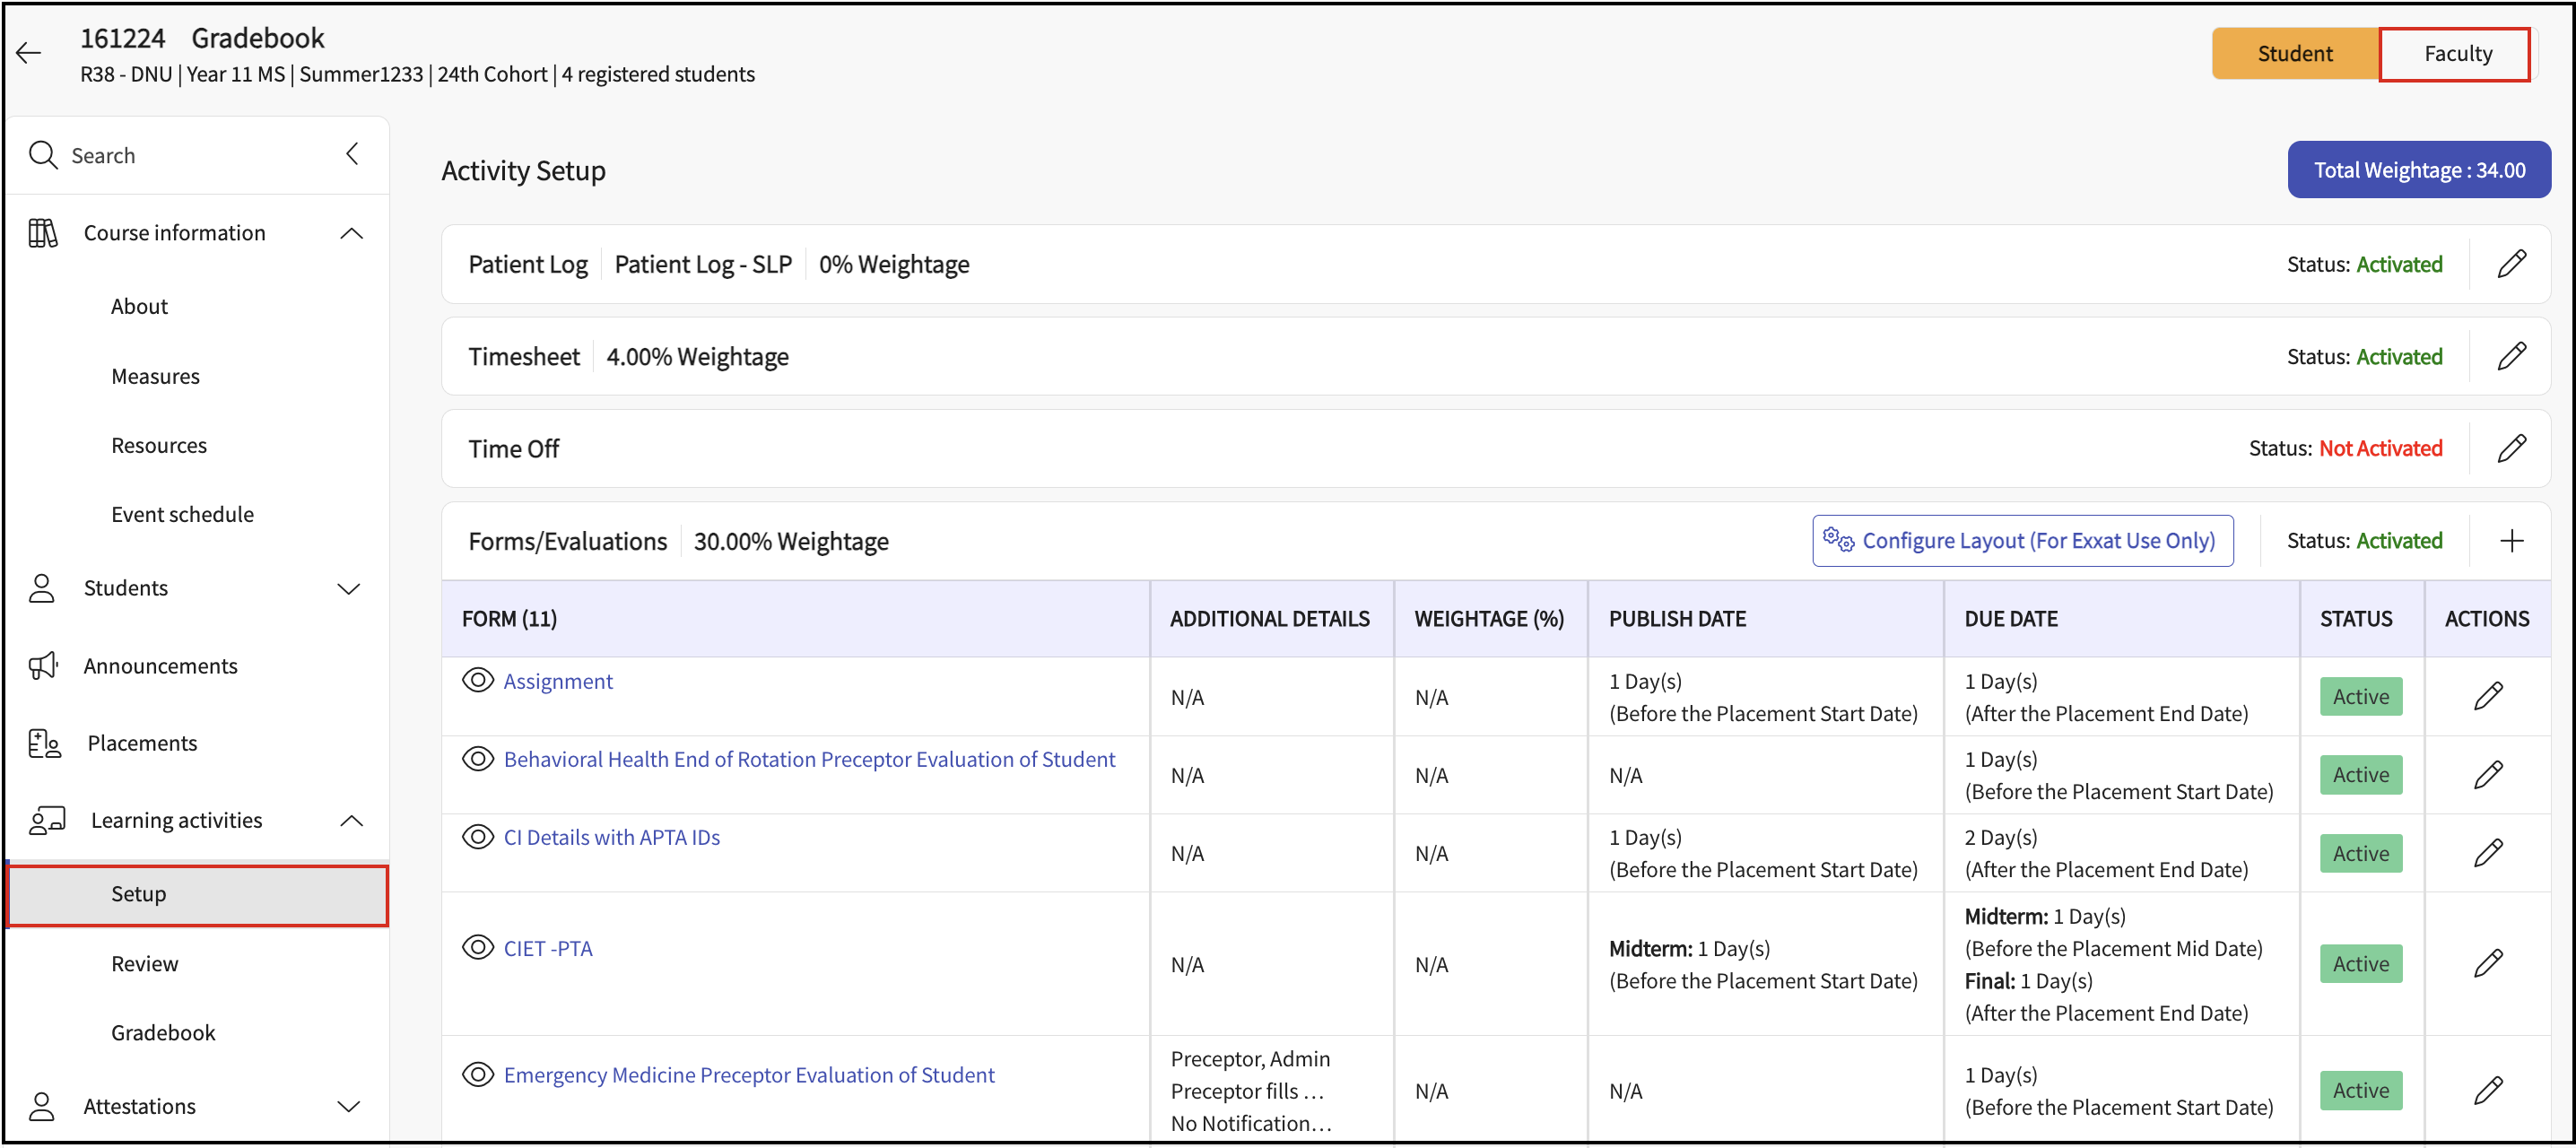Click the back arrow next to Gradebook

click(x=29, y=53)
